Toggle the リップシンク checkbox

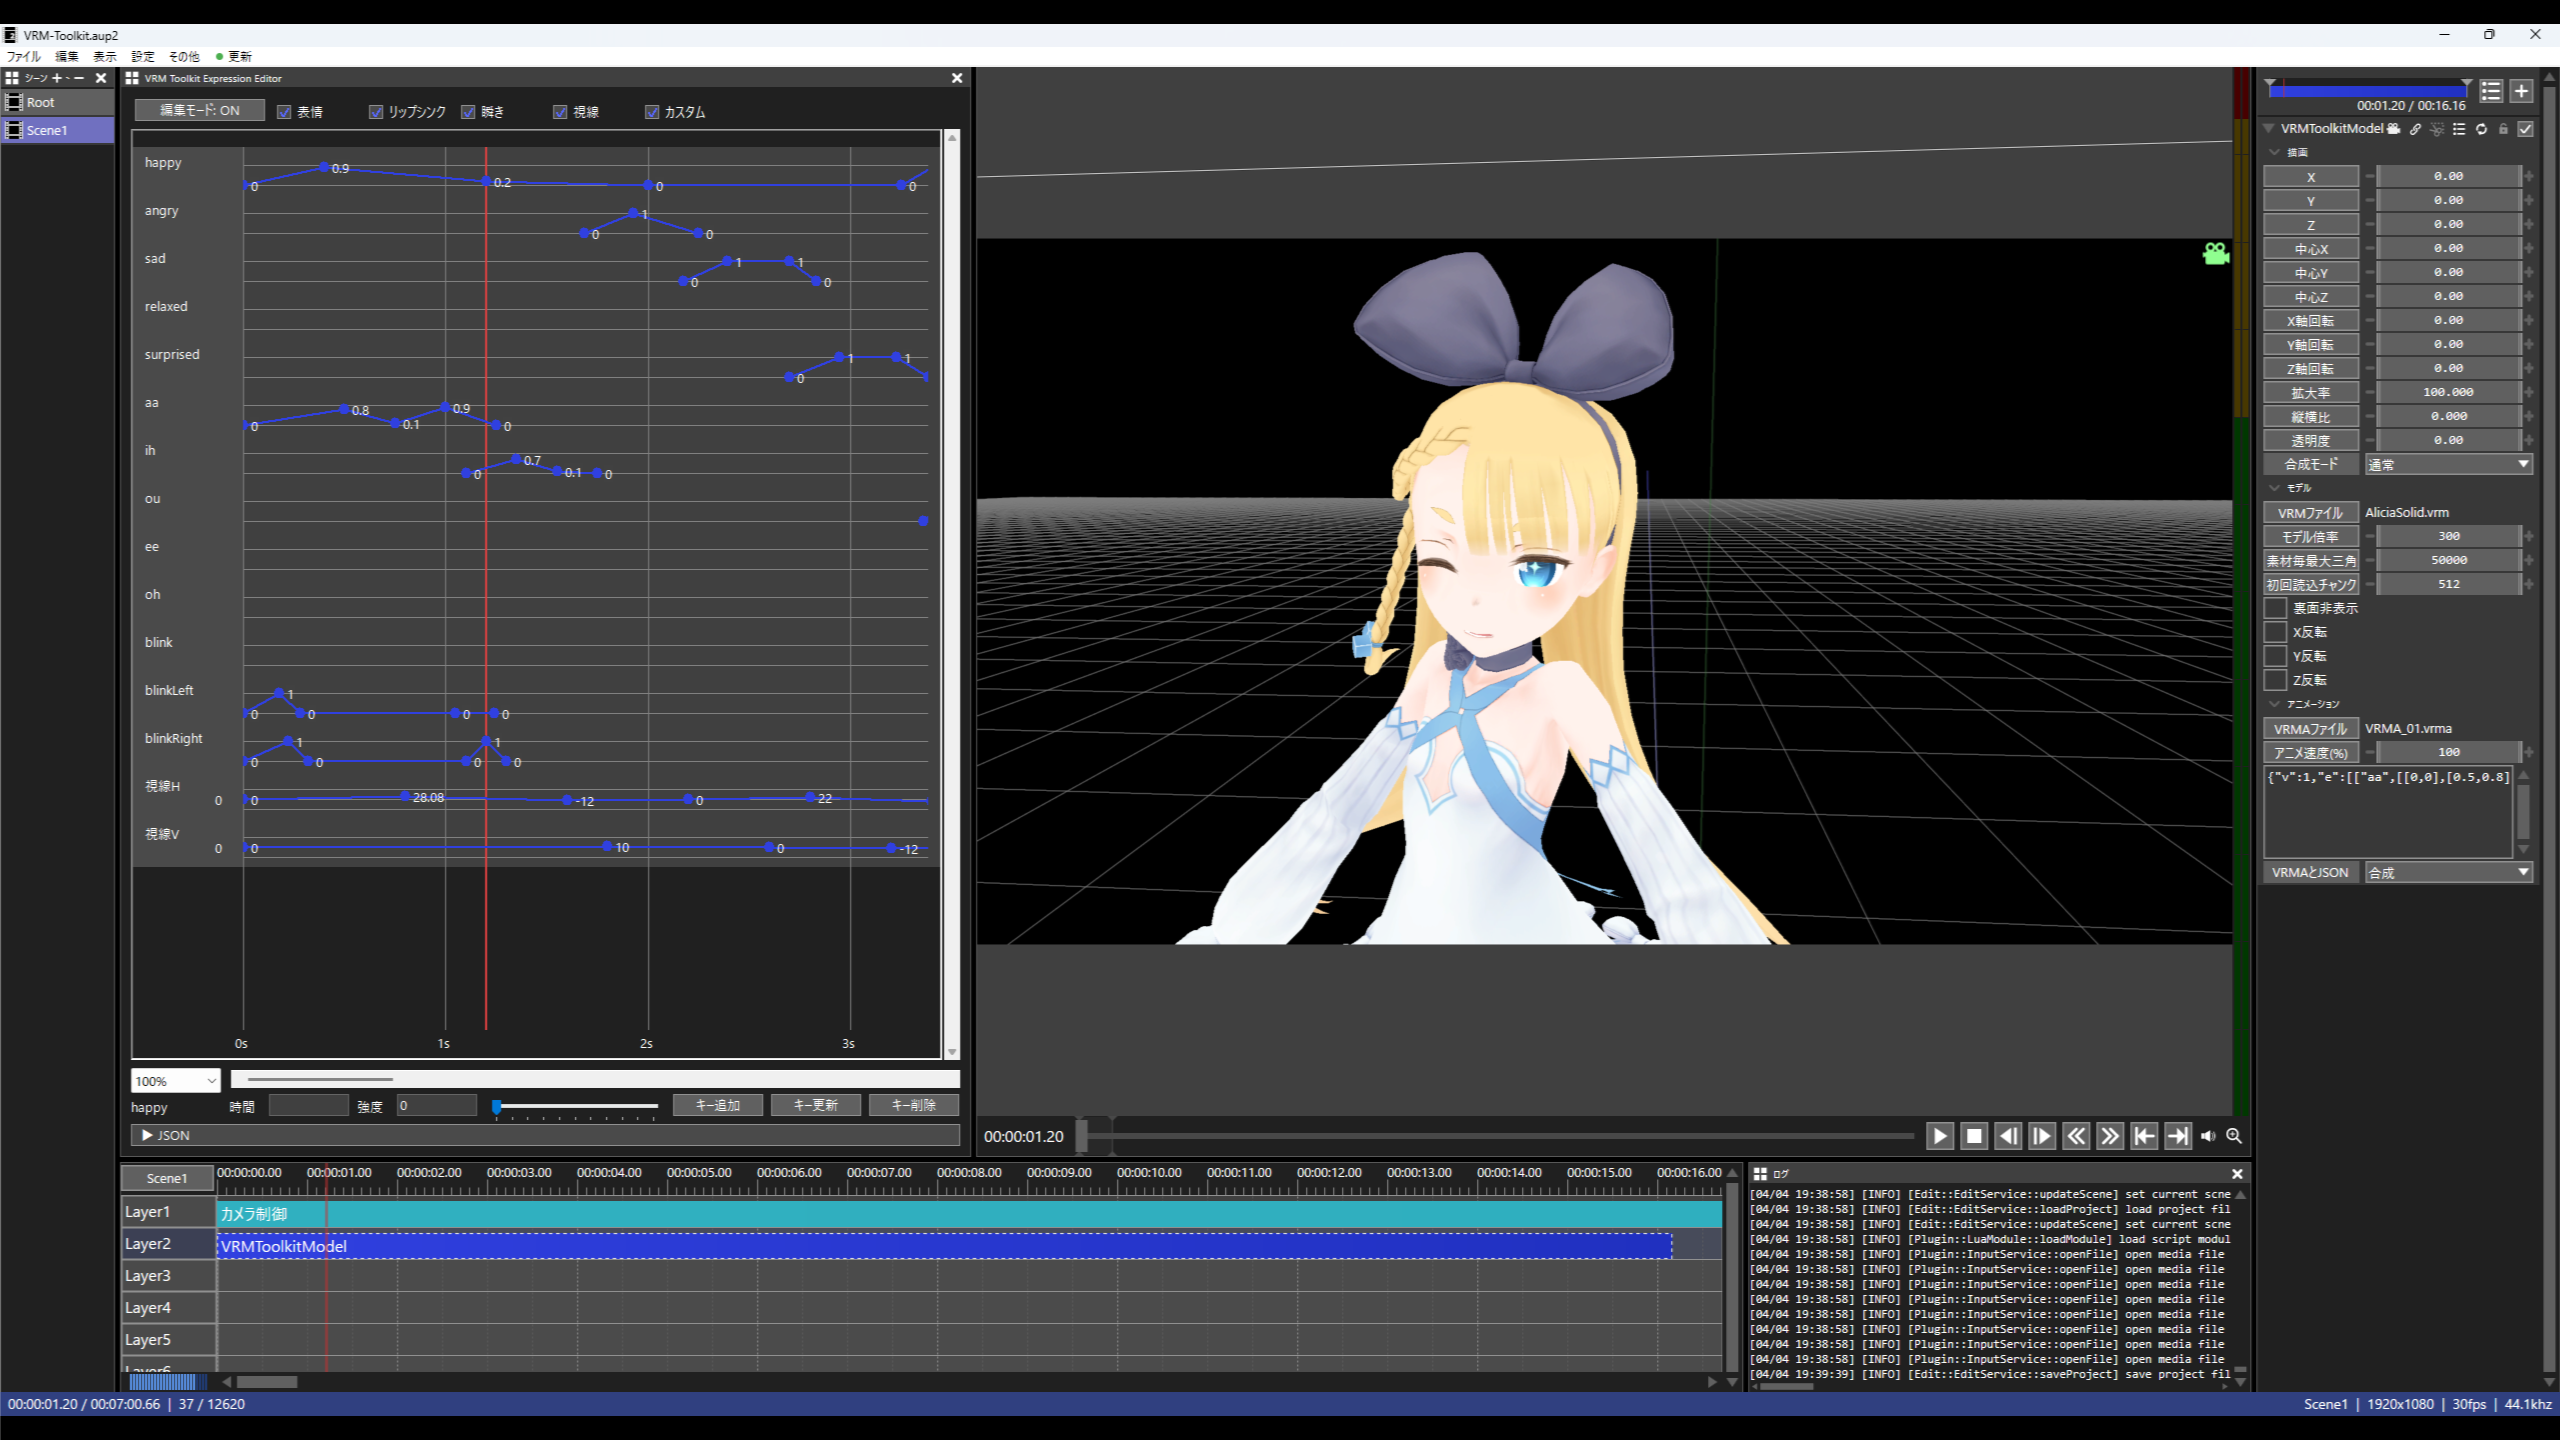(x=376, y=112)
